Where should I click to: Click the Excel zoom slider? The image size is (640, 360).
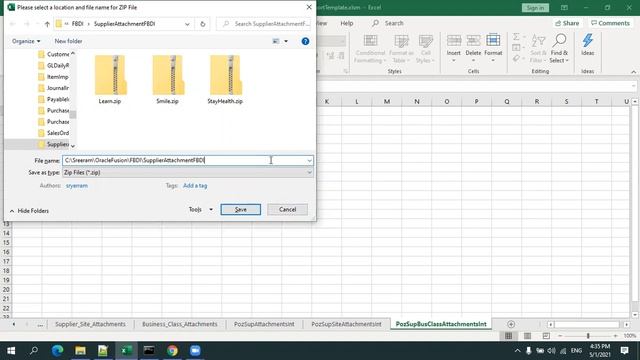[x=588, y=336]
